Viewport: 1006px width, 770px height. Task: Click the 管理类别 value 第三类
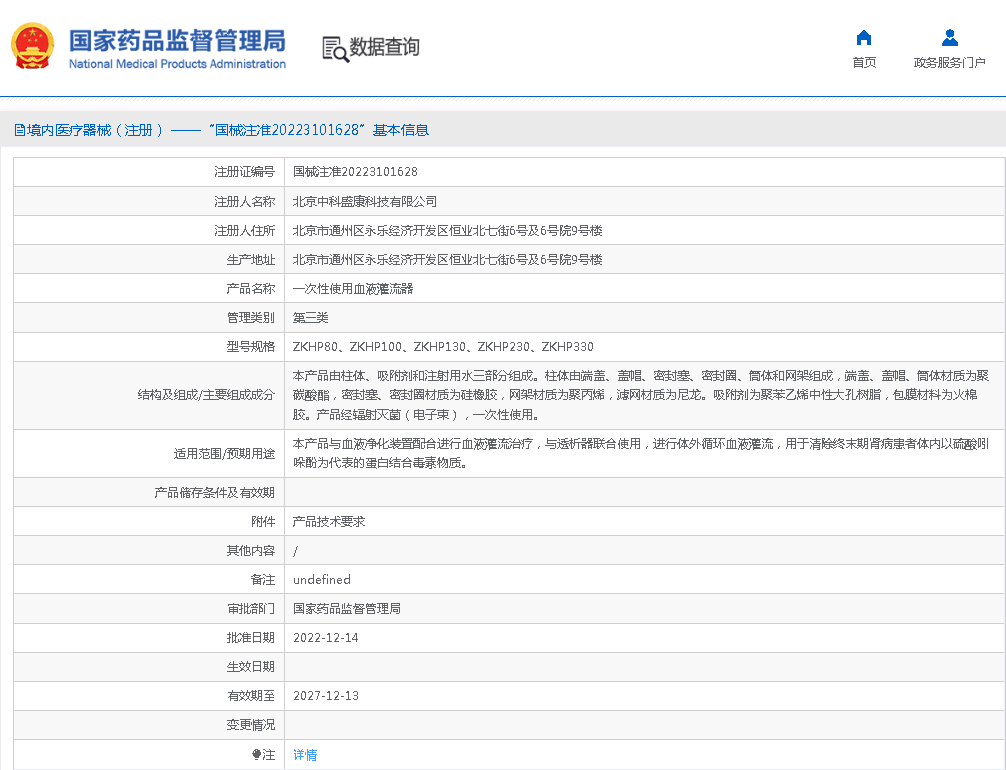tap(310, 318)
